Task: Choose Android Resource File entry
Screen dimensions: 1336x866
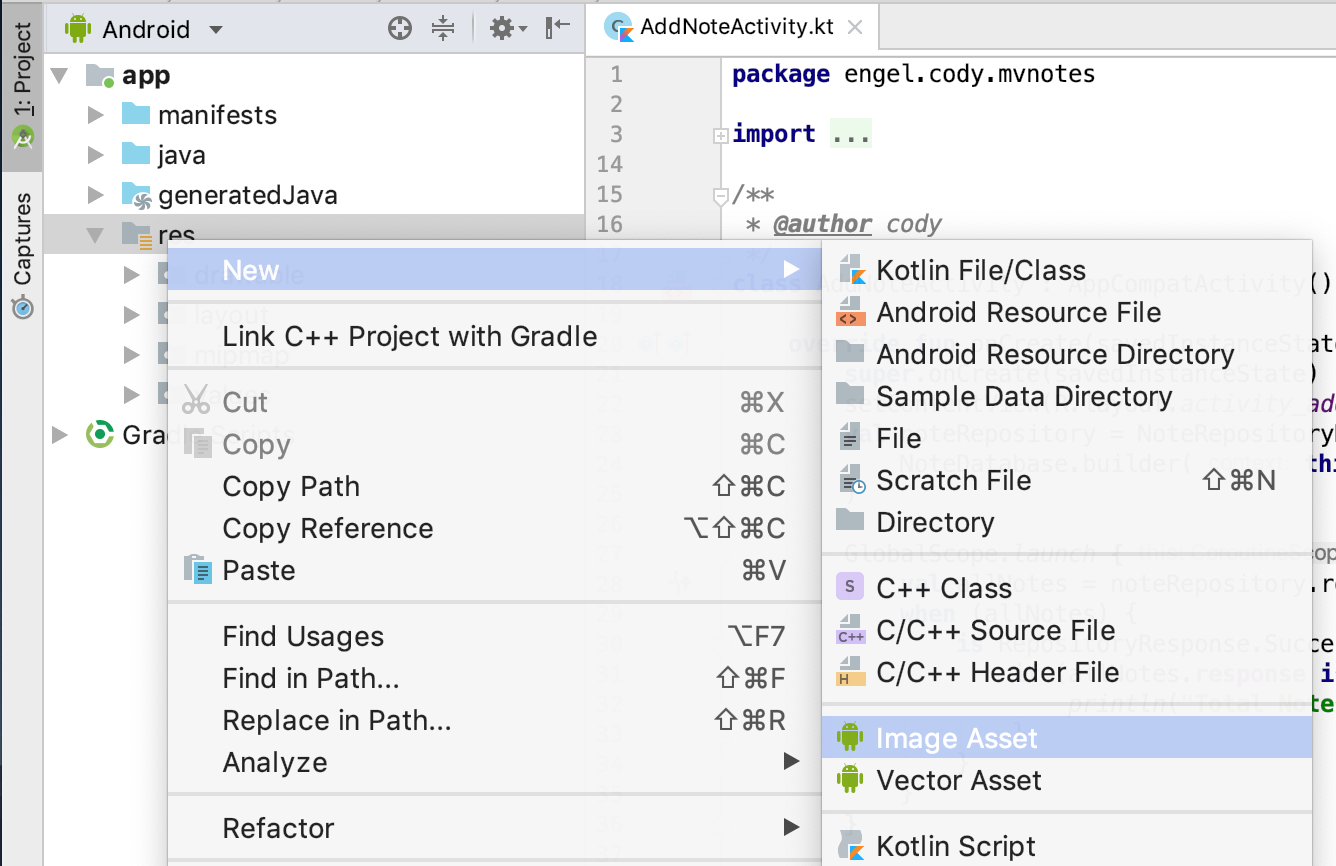Action: tap(1018, 312)
